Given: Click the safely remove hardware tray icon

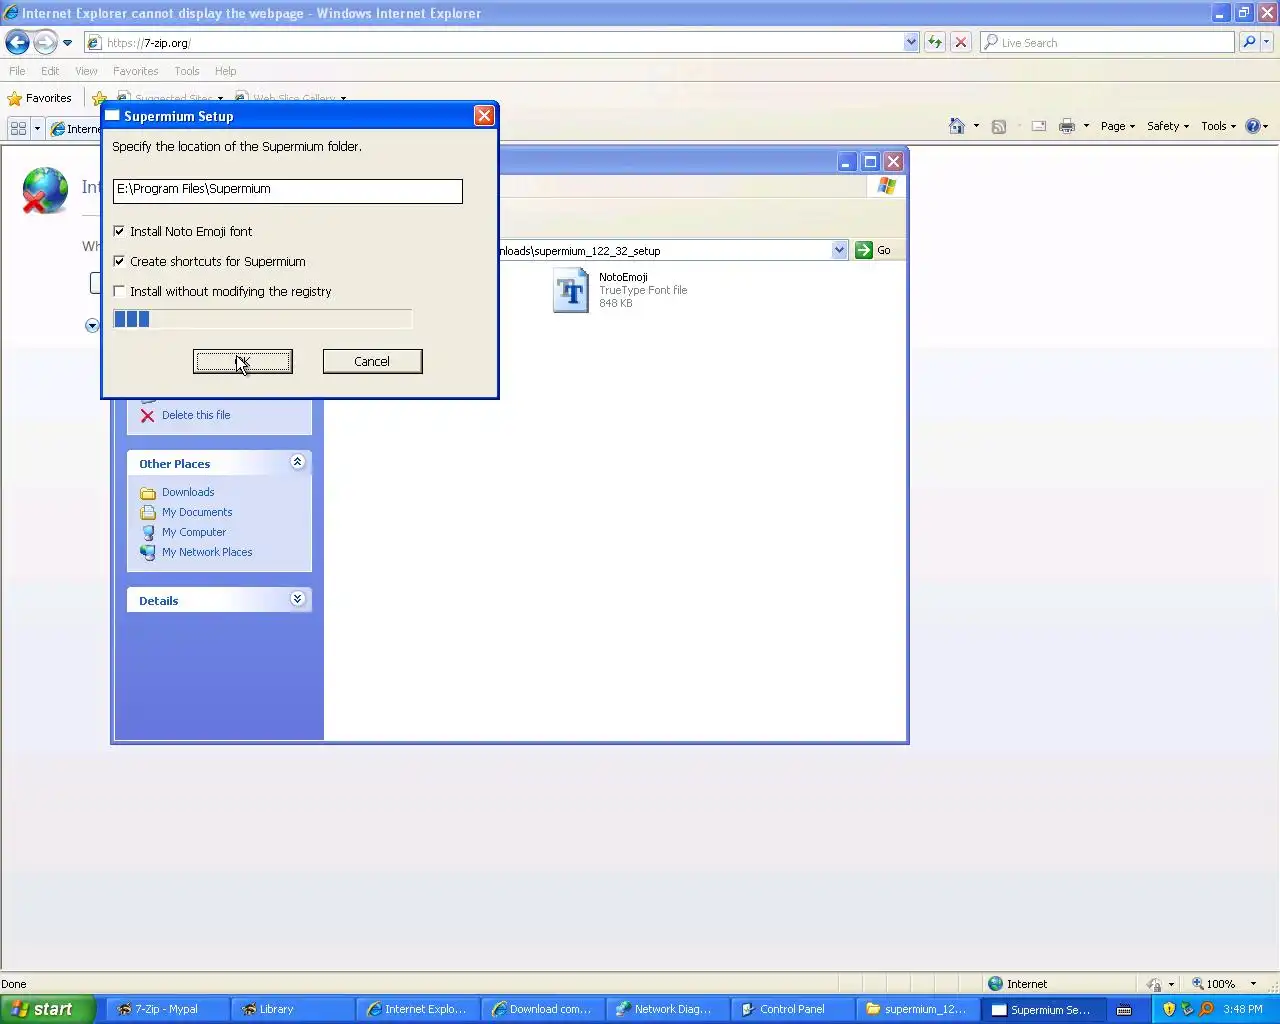Looking at the screenshot, I should click(1187, 1009).
